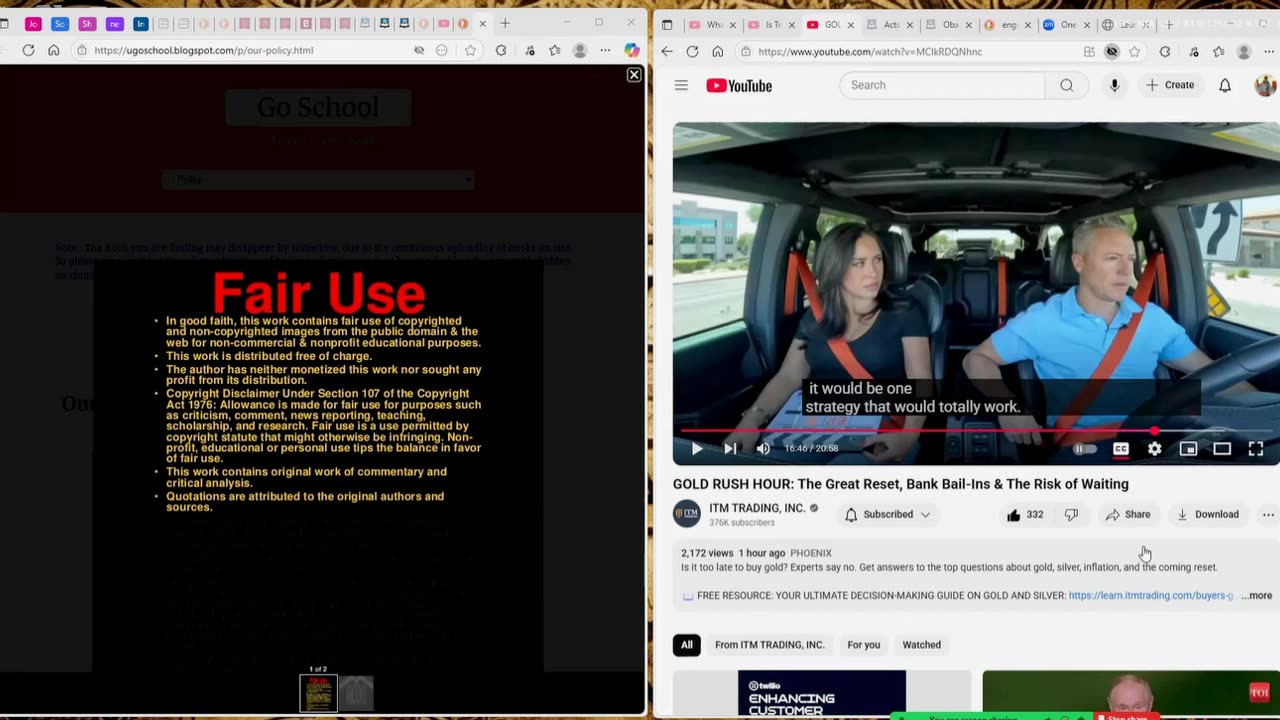The width and height of the screenshot is (1280, 720).
Task: Go back in the YouTube window
Action: click(x=667, y=51)
